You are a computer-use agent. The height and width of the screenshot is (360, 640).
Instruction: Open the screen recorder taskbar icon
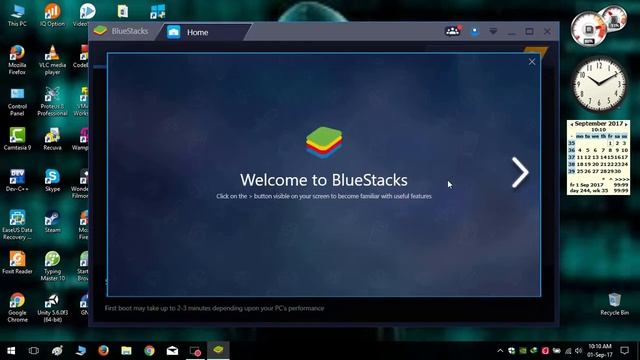tap(195, 351)
